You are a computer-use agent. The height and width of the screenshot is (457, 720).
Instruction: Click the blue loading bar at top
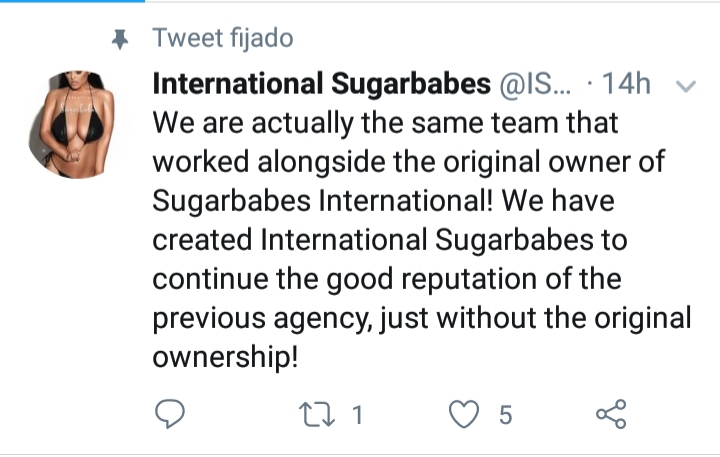click(72, 2)
